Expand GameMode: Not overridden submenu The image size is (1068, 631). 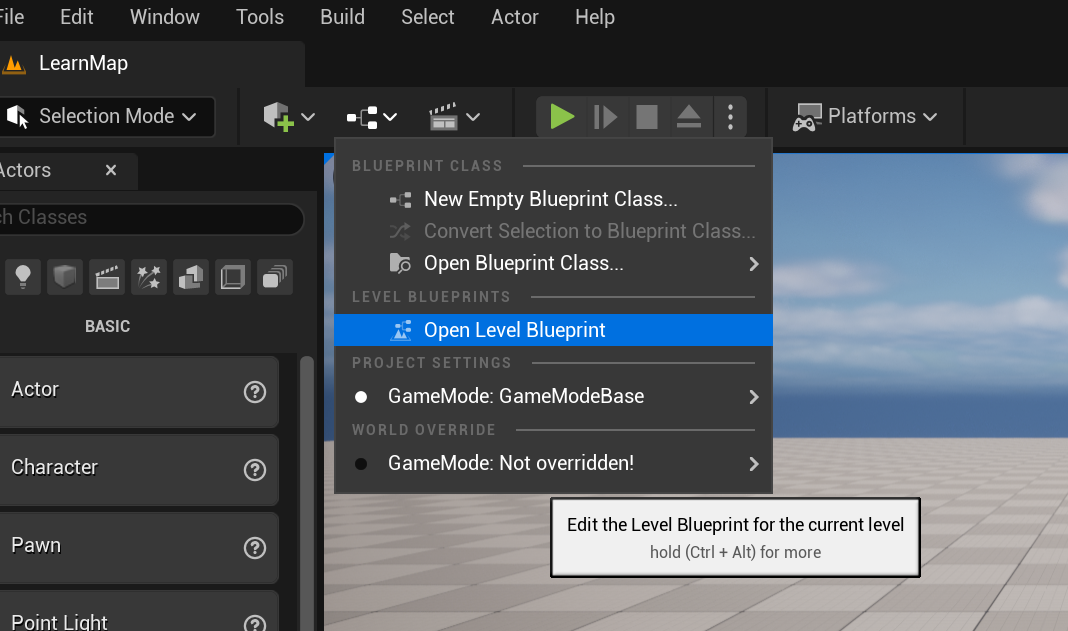pos(553,463)
